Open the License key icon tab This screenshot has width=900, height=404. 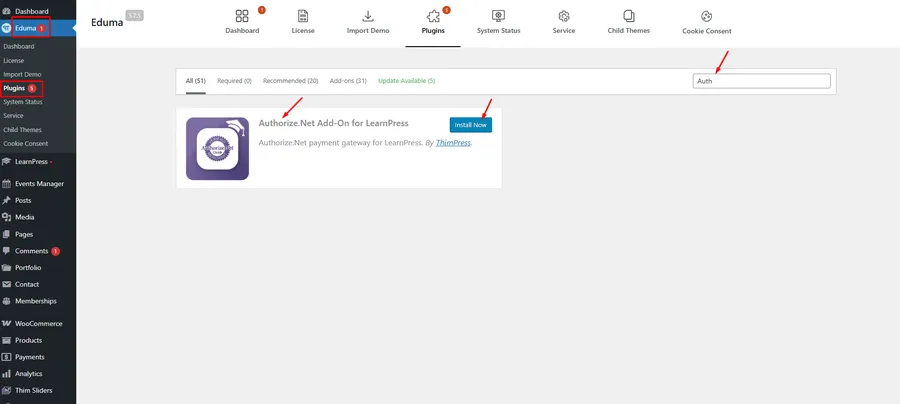(303, 17)
